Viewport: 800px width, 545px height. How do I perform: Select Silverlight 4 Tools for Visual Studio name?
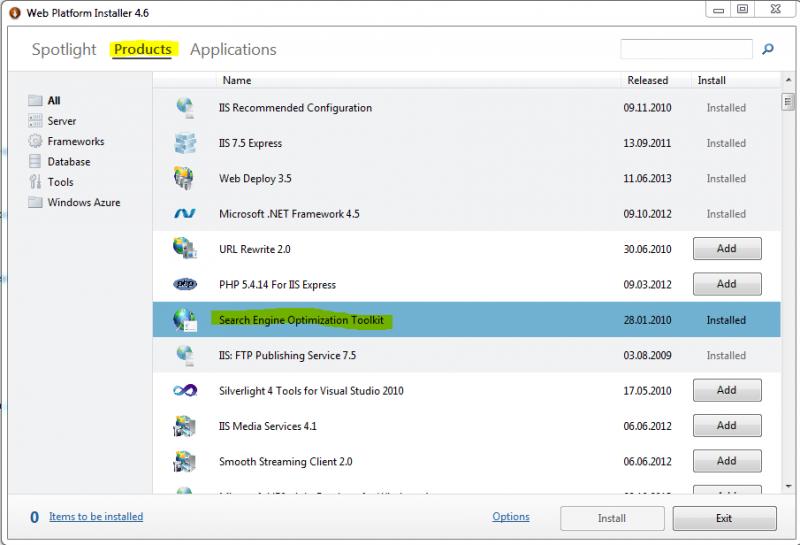[x=311, y=391]
